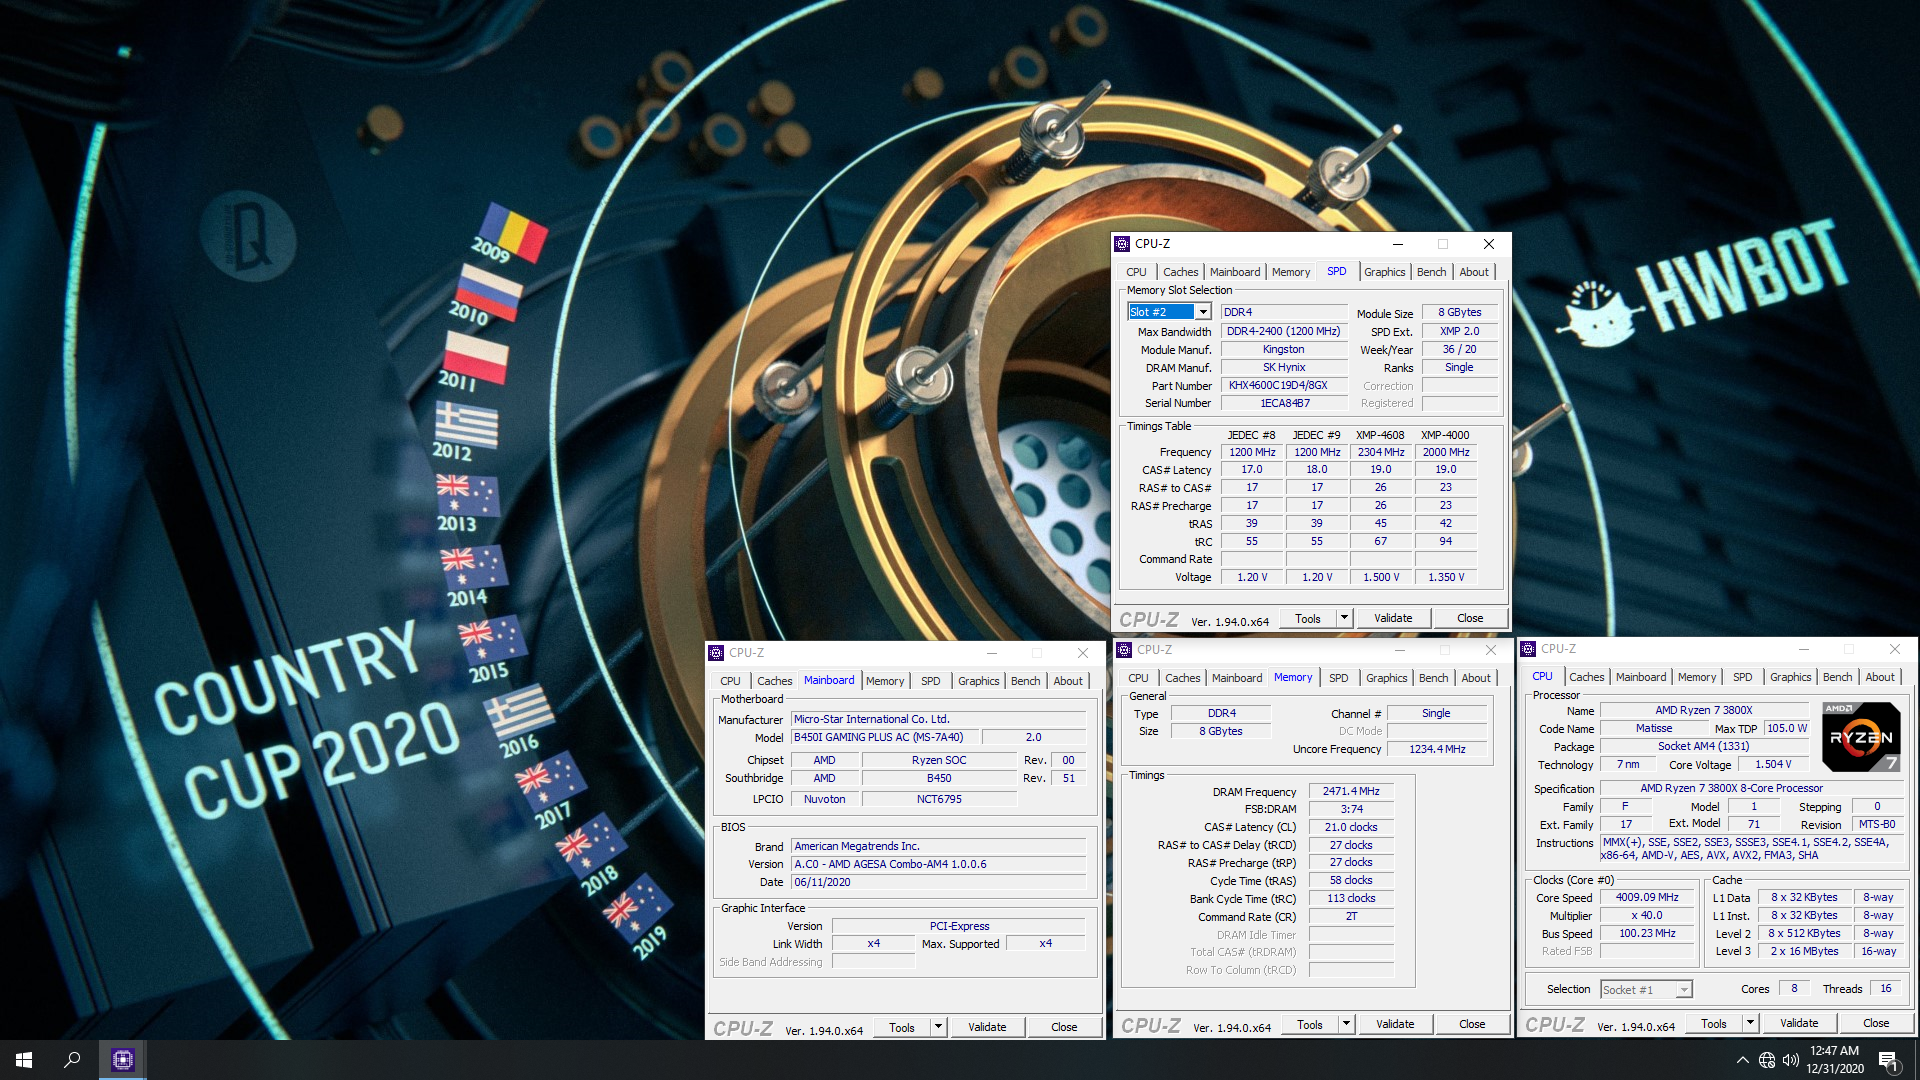Image resolution: width=1920 pixels, height=1080 pixels.
Task: Click Level 3 cache 2 x 16 MBytes
Action: [1804, 952]
